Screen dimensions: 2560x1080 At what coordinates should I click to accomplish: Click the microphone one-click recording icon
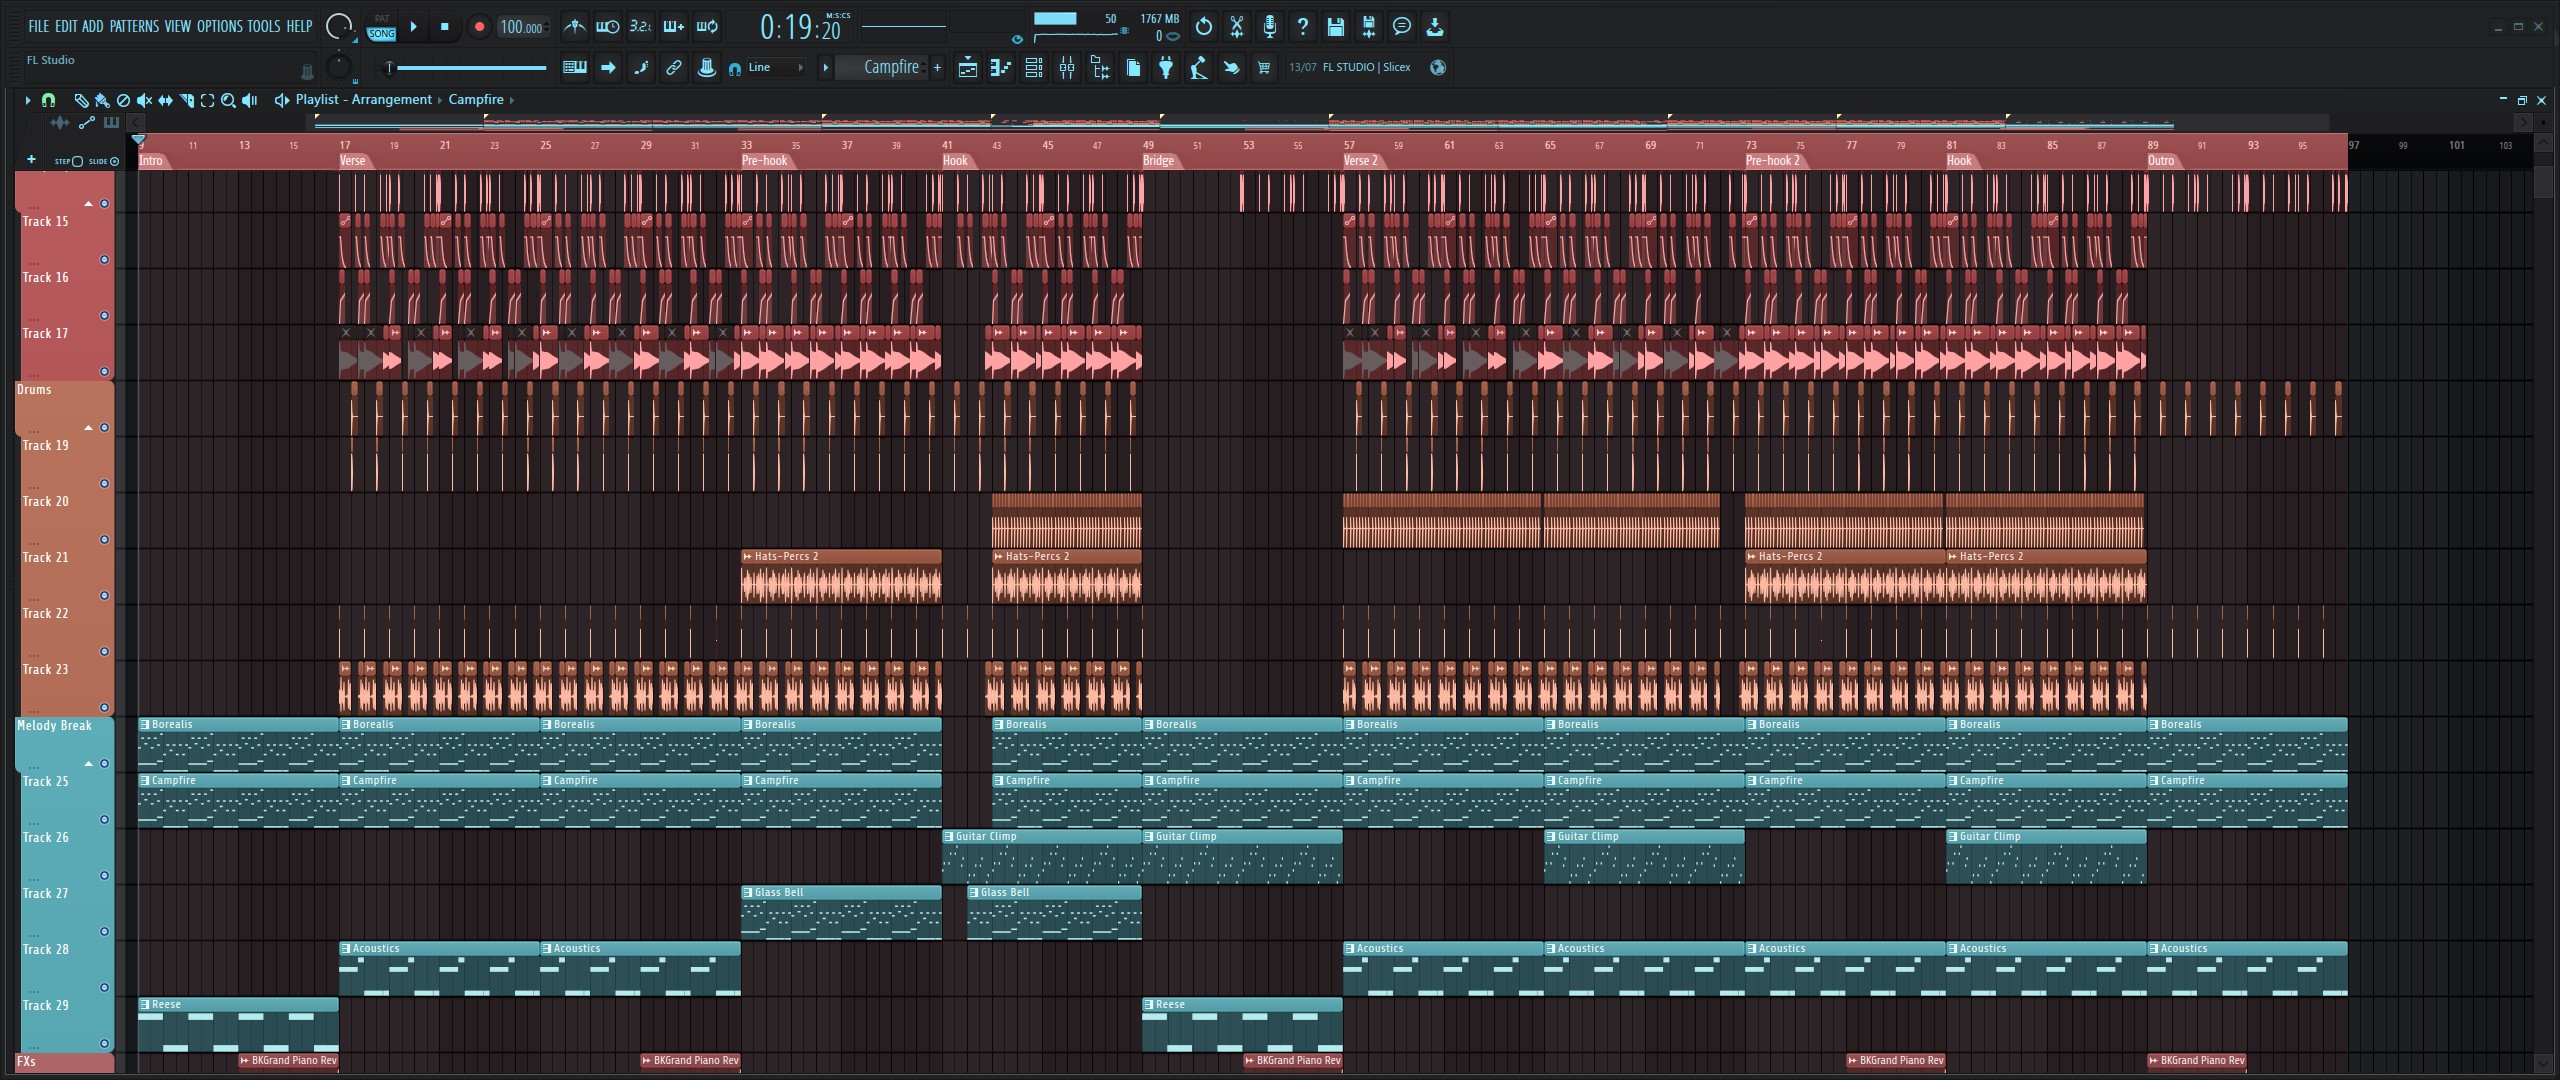pyautogui.click(x=1270, y=27)
